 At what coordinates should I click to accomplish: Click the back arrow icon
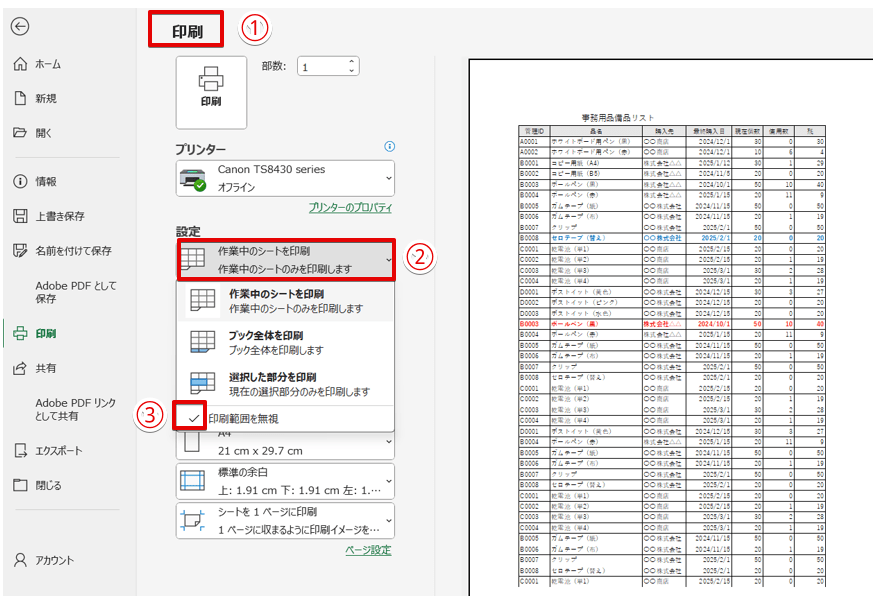(20, 27)
